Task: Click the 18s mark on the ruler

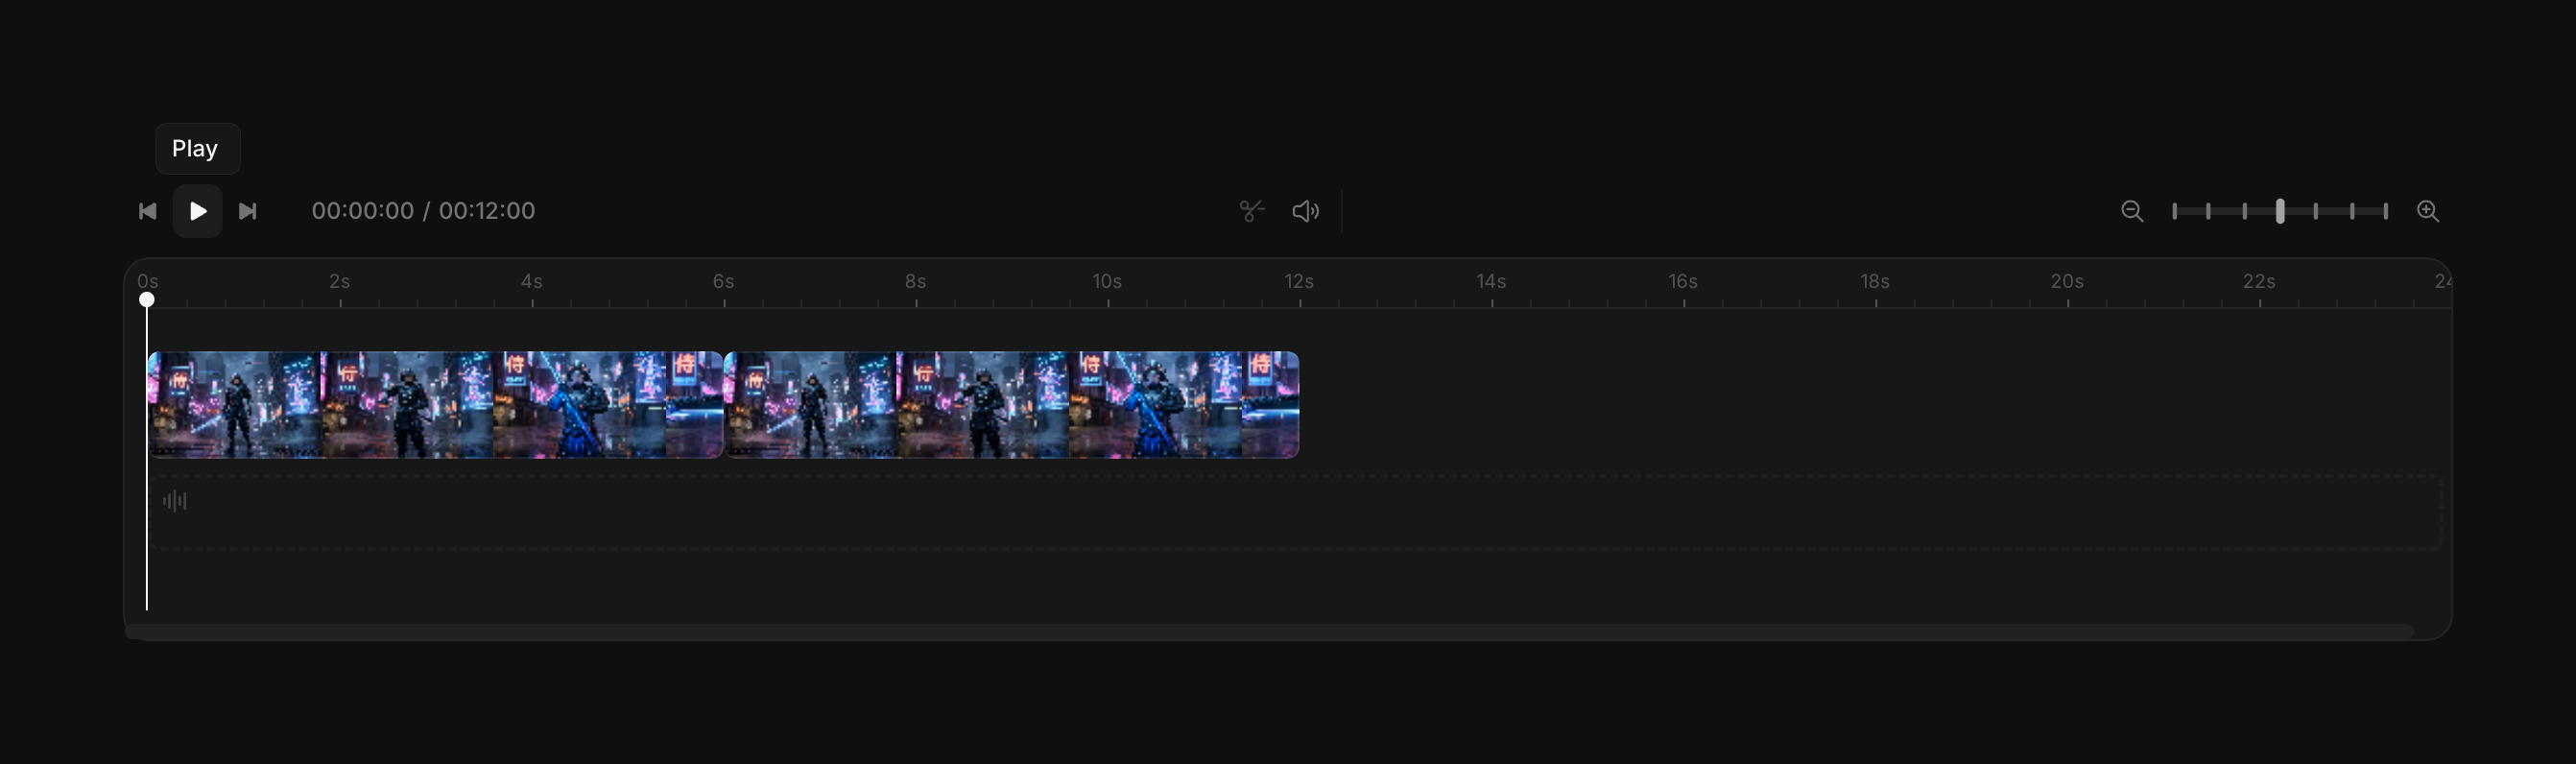Action: [1875, 282]
